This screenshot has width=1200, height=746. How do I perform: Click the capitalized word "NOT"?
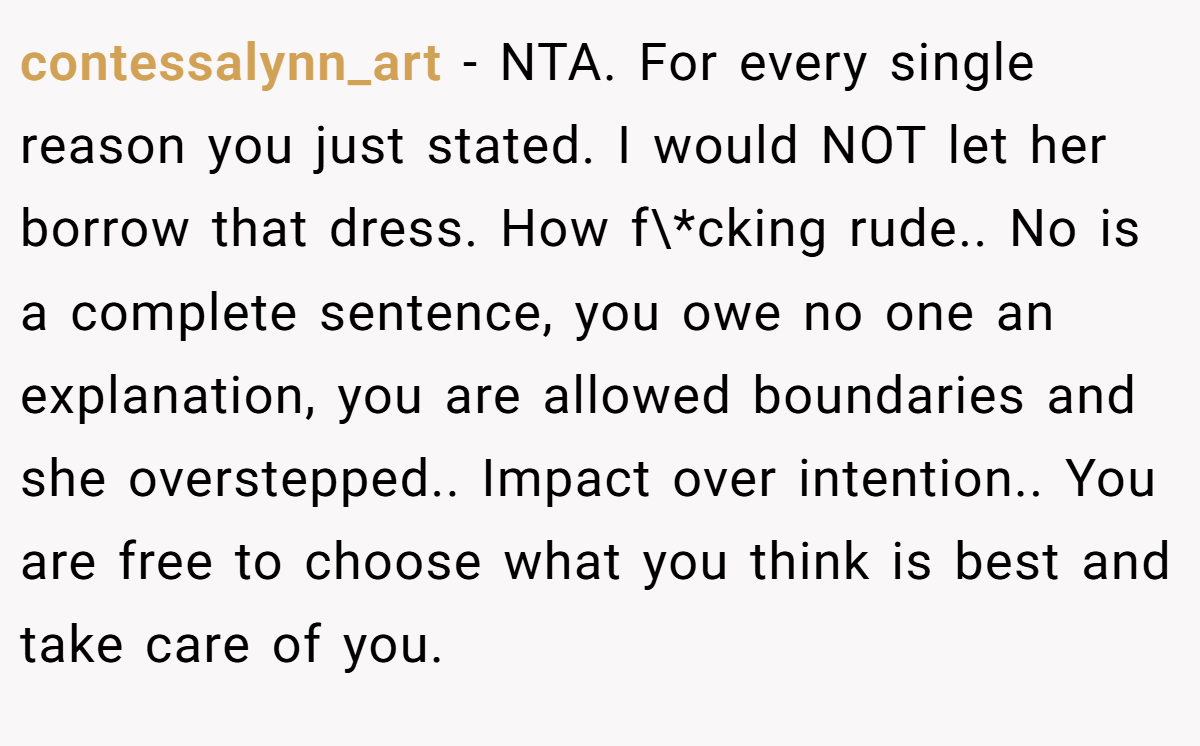click(873, 147)
